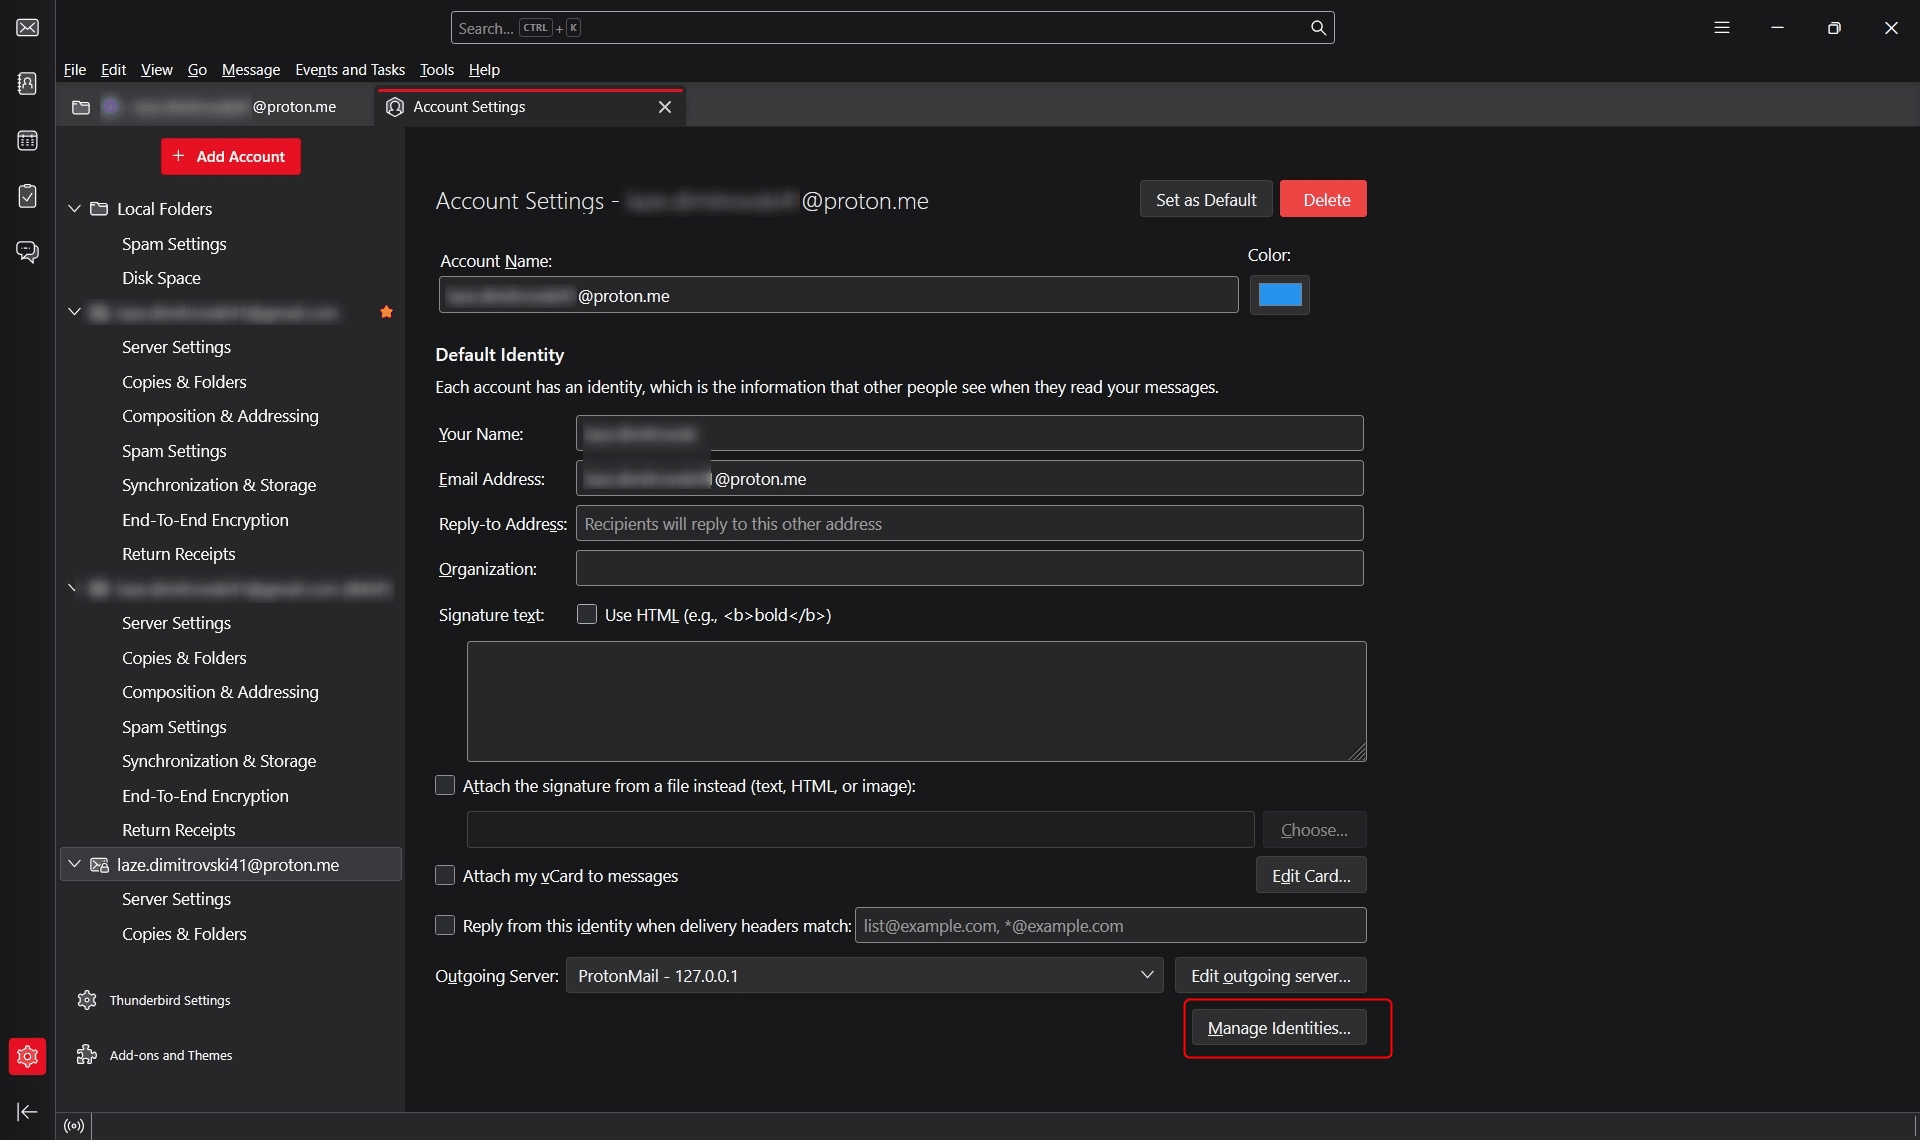Open the View menu
Image resolution: width=1920 pixels, height=1140 pixels.
point(156,69)
